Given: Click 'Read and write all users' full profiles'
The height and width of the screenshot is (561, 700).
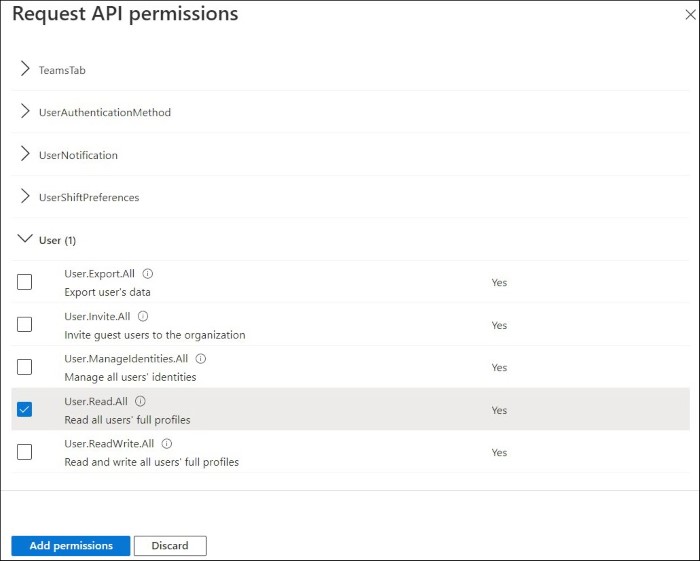Looking at the screenshot, I should tap(151, 462).
